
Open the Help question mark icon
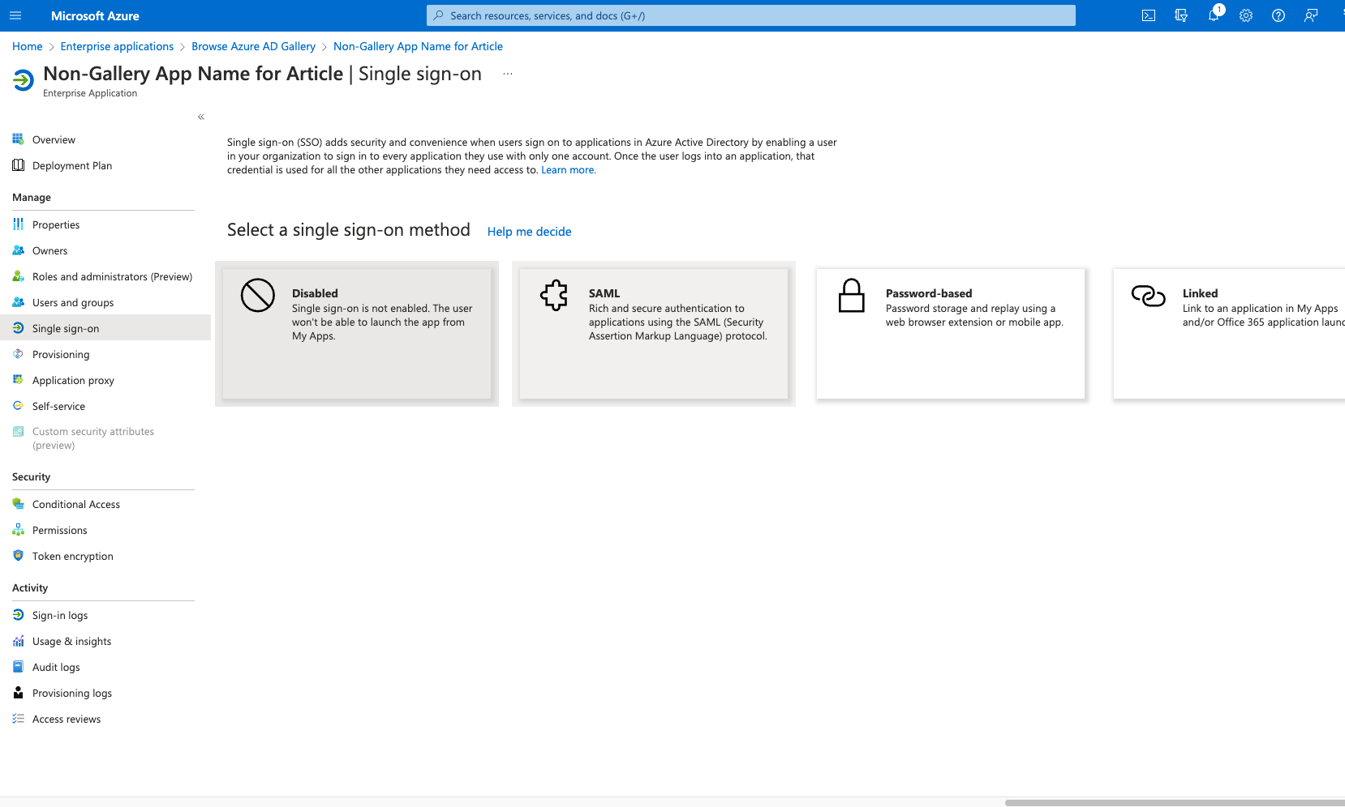(x=1278, y=15)
